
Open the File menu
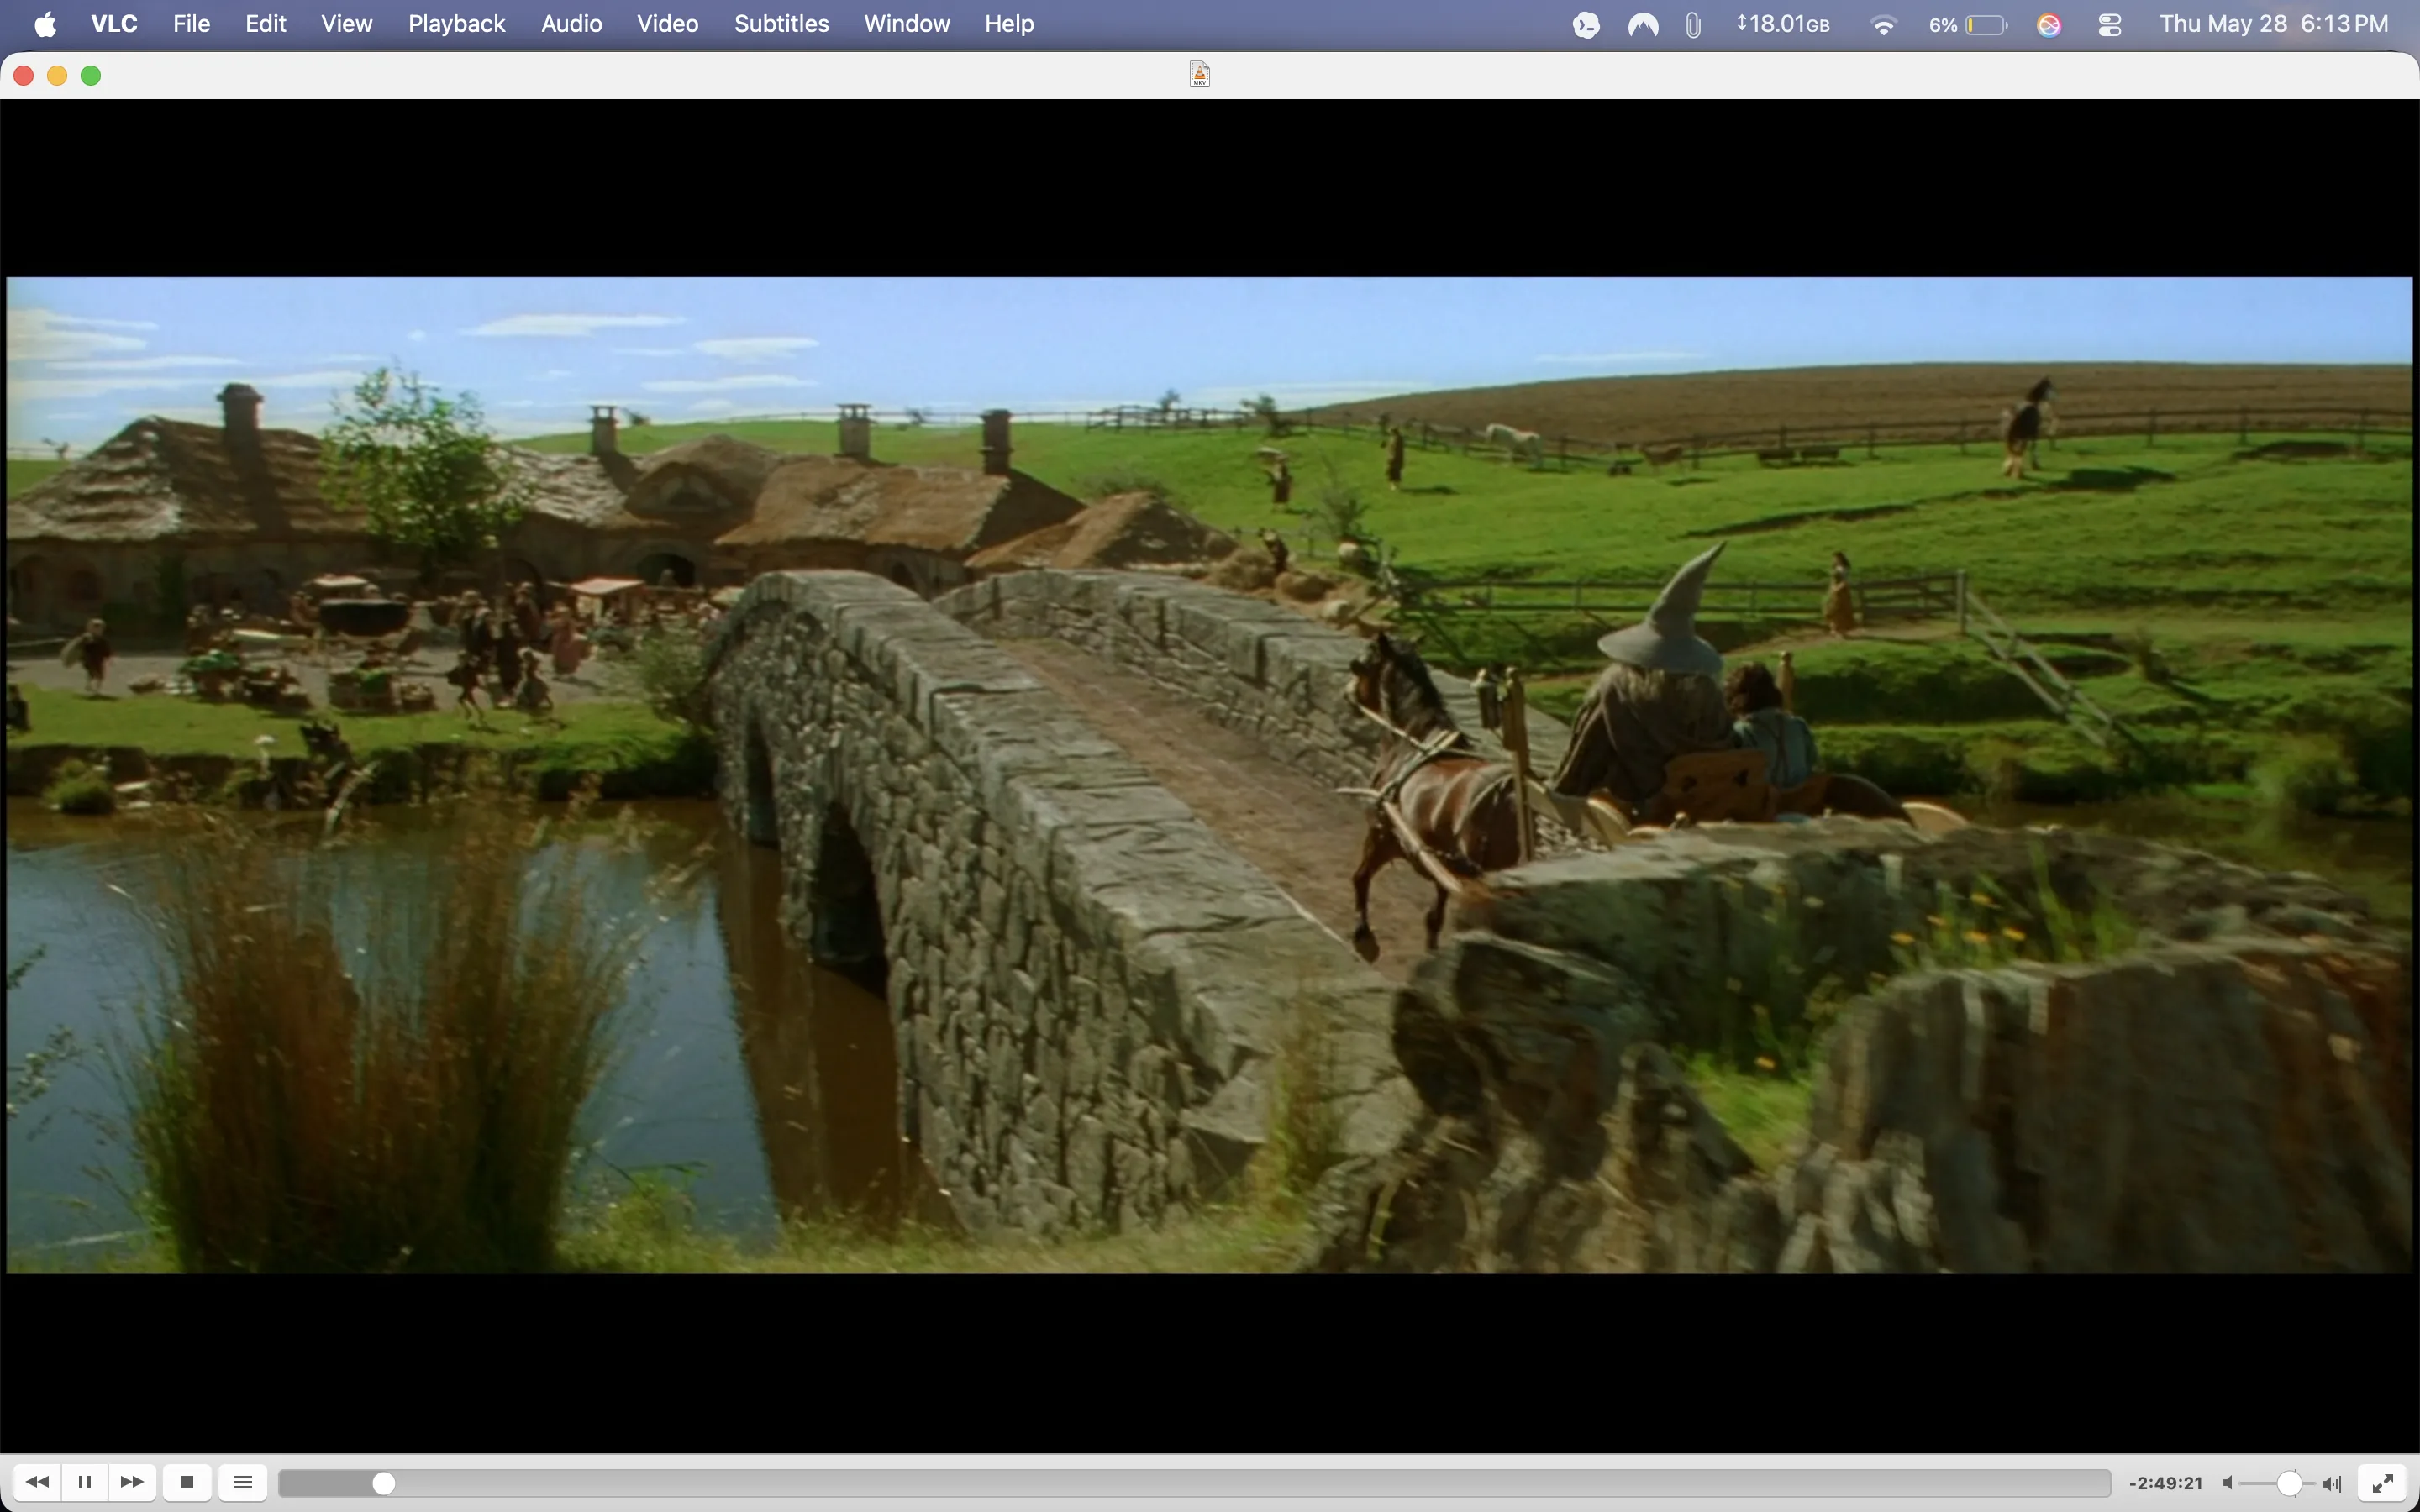pyautogui.click(x=191, y=24)
